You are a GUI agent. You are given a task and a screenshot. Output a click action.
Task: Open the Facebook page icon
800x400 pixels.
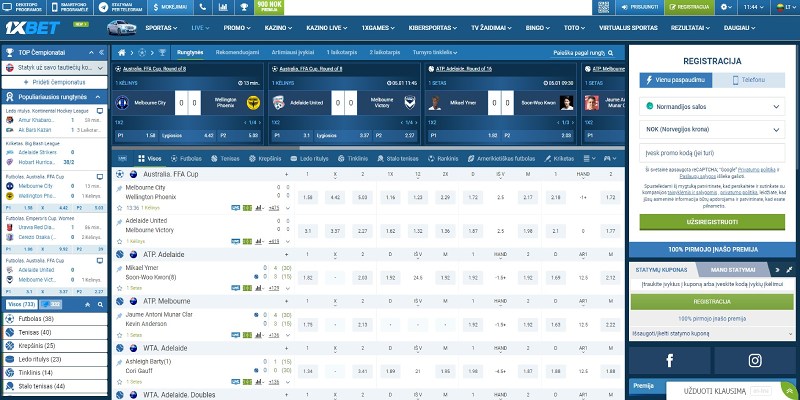[x=669, y=360]
